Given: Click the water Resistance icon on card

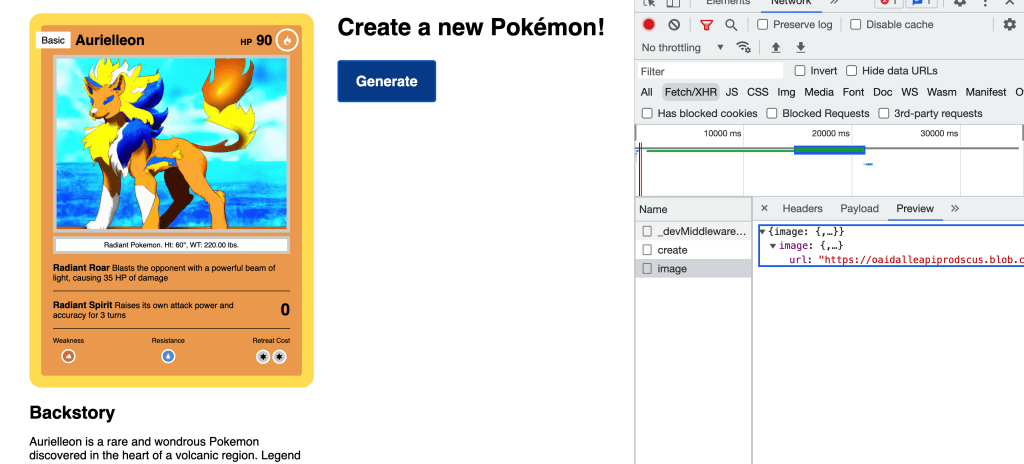Looking at the screenshot, I should click(x=168, y=356).
